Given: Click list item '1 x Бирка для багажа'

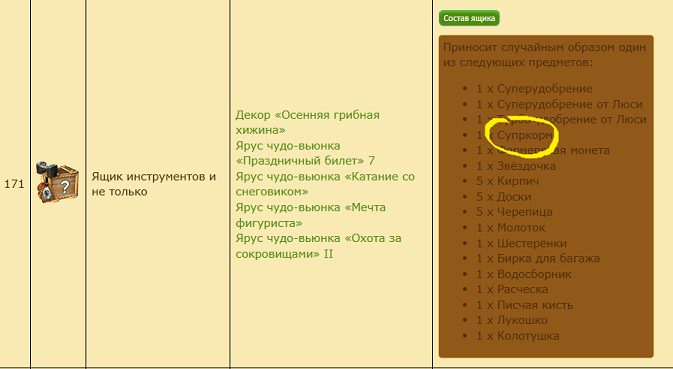Looking at the screenshot, I should click(x=538, y=259).
